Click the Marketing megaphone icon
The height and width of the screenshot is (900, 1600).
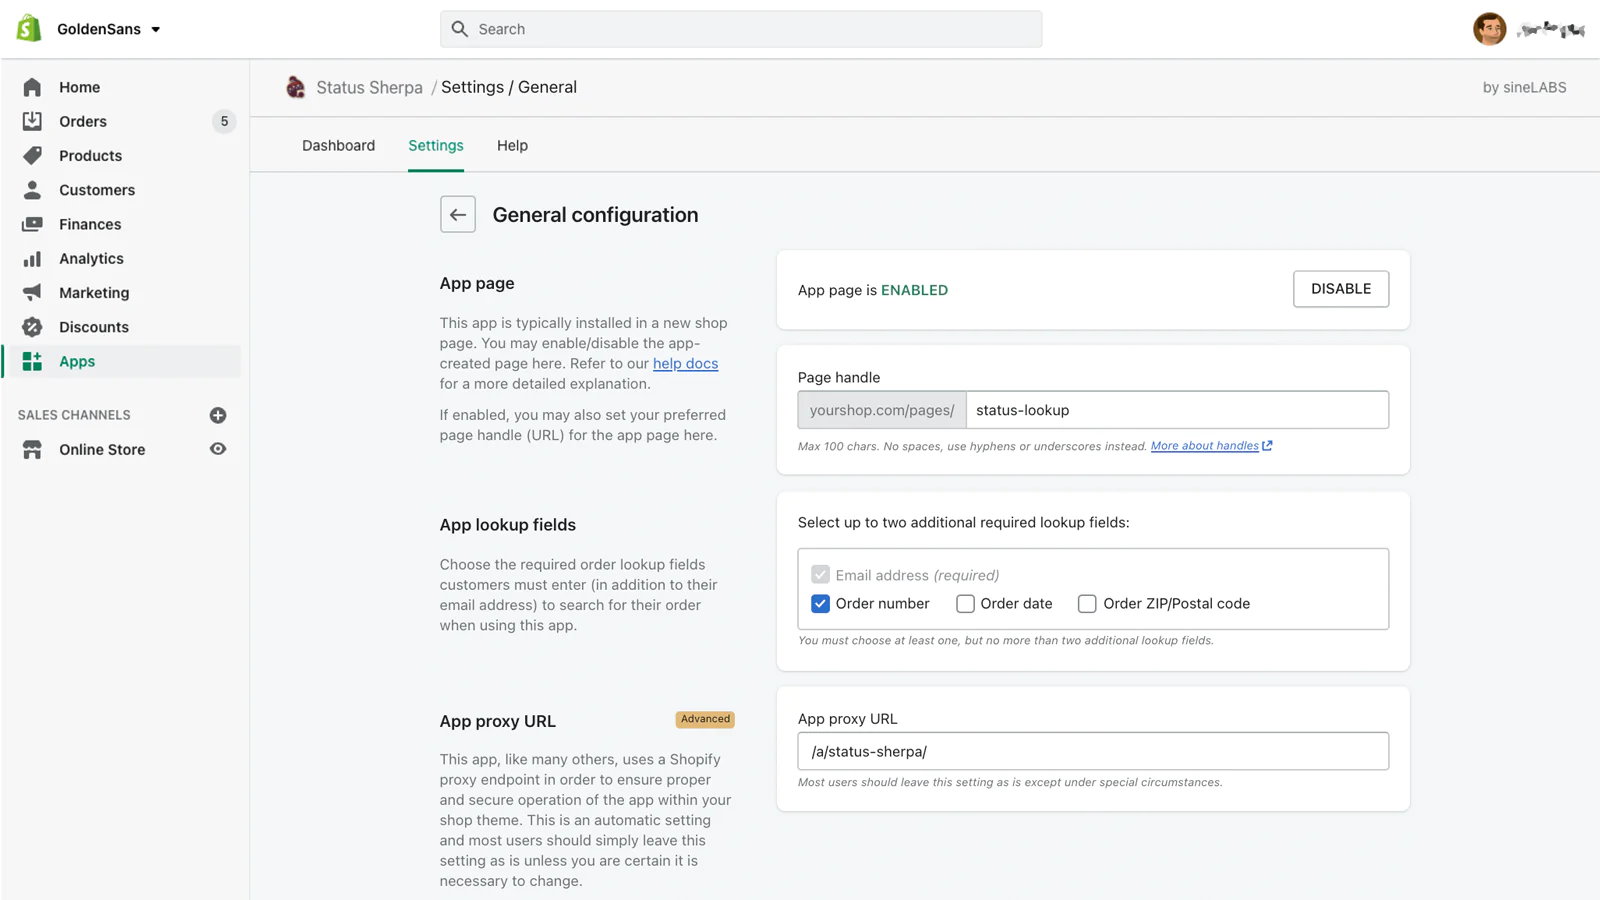[32, 292]
